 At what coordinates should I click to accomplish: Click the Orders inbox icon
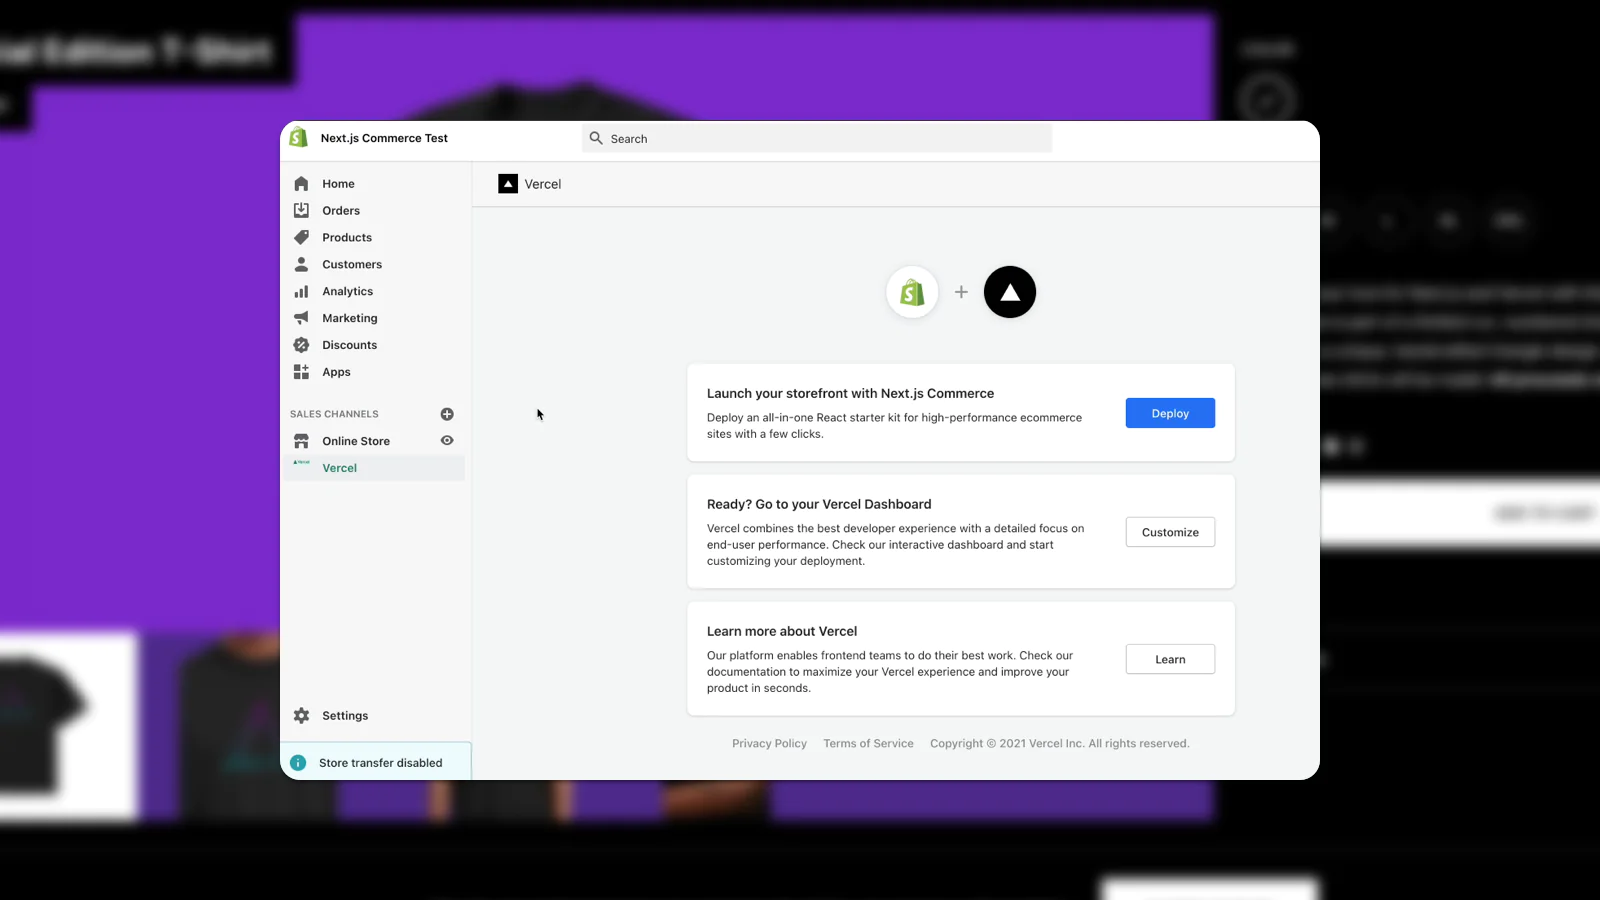coord(301,211)
